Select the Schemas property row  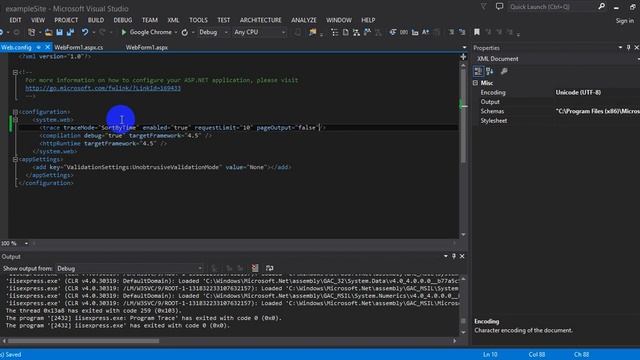[556, 111]
